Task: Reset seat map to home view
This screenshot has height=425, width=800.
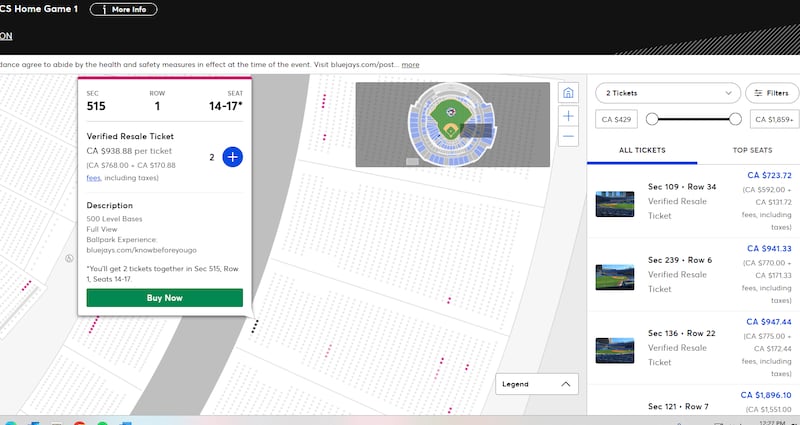Action: click(568, 93)
